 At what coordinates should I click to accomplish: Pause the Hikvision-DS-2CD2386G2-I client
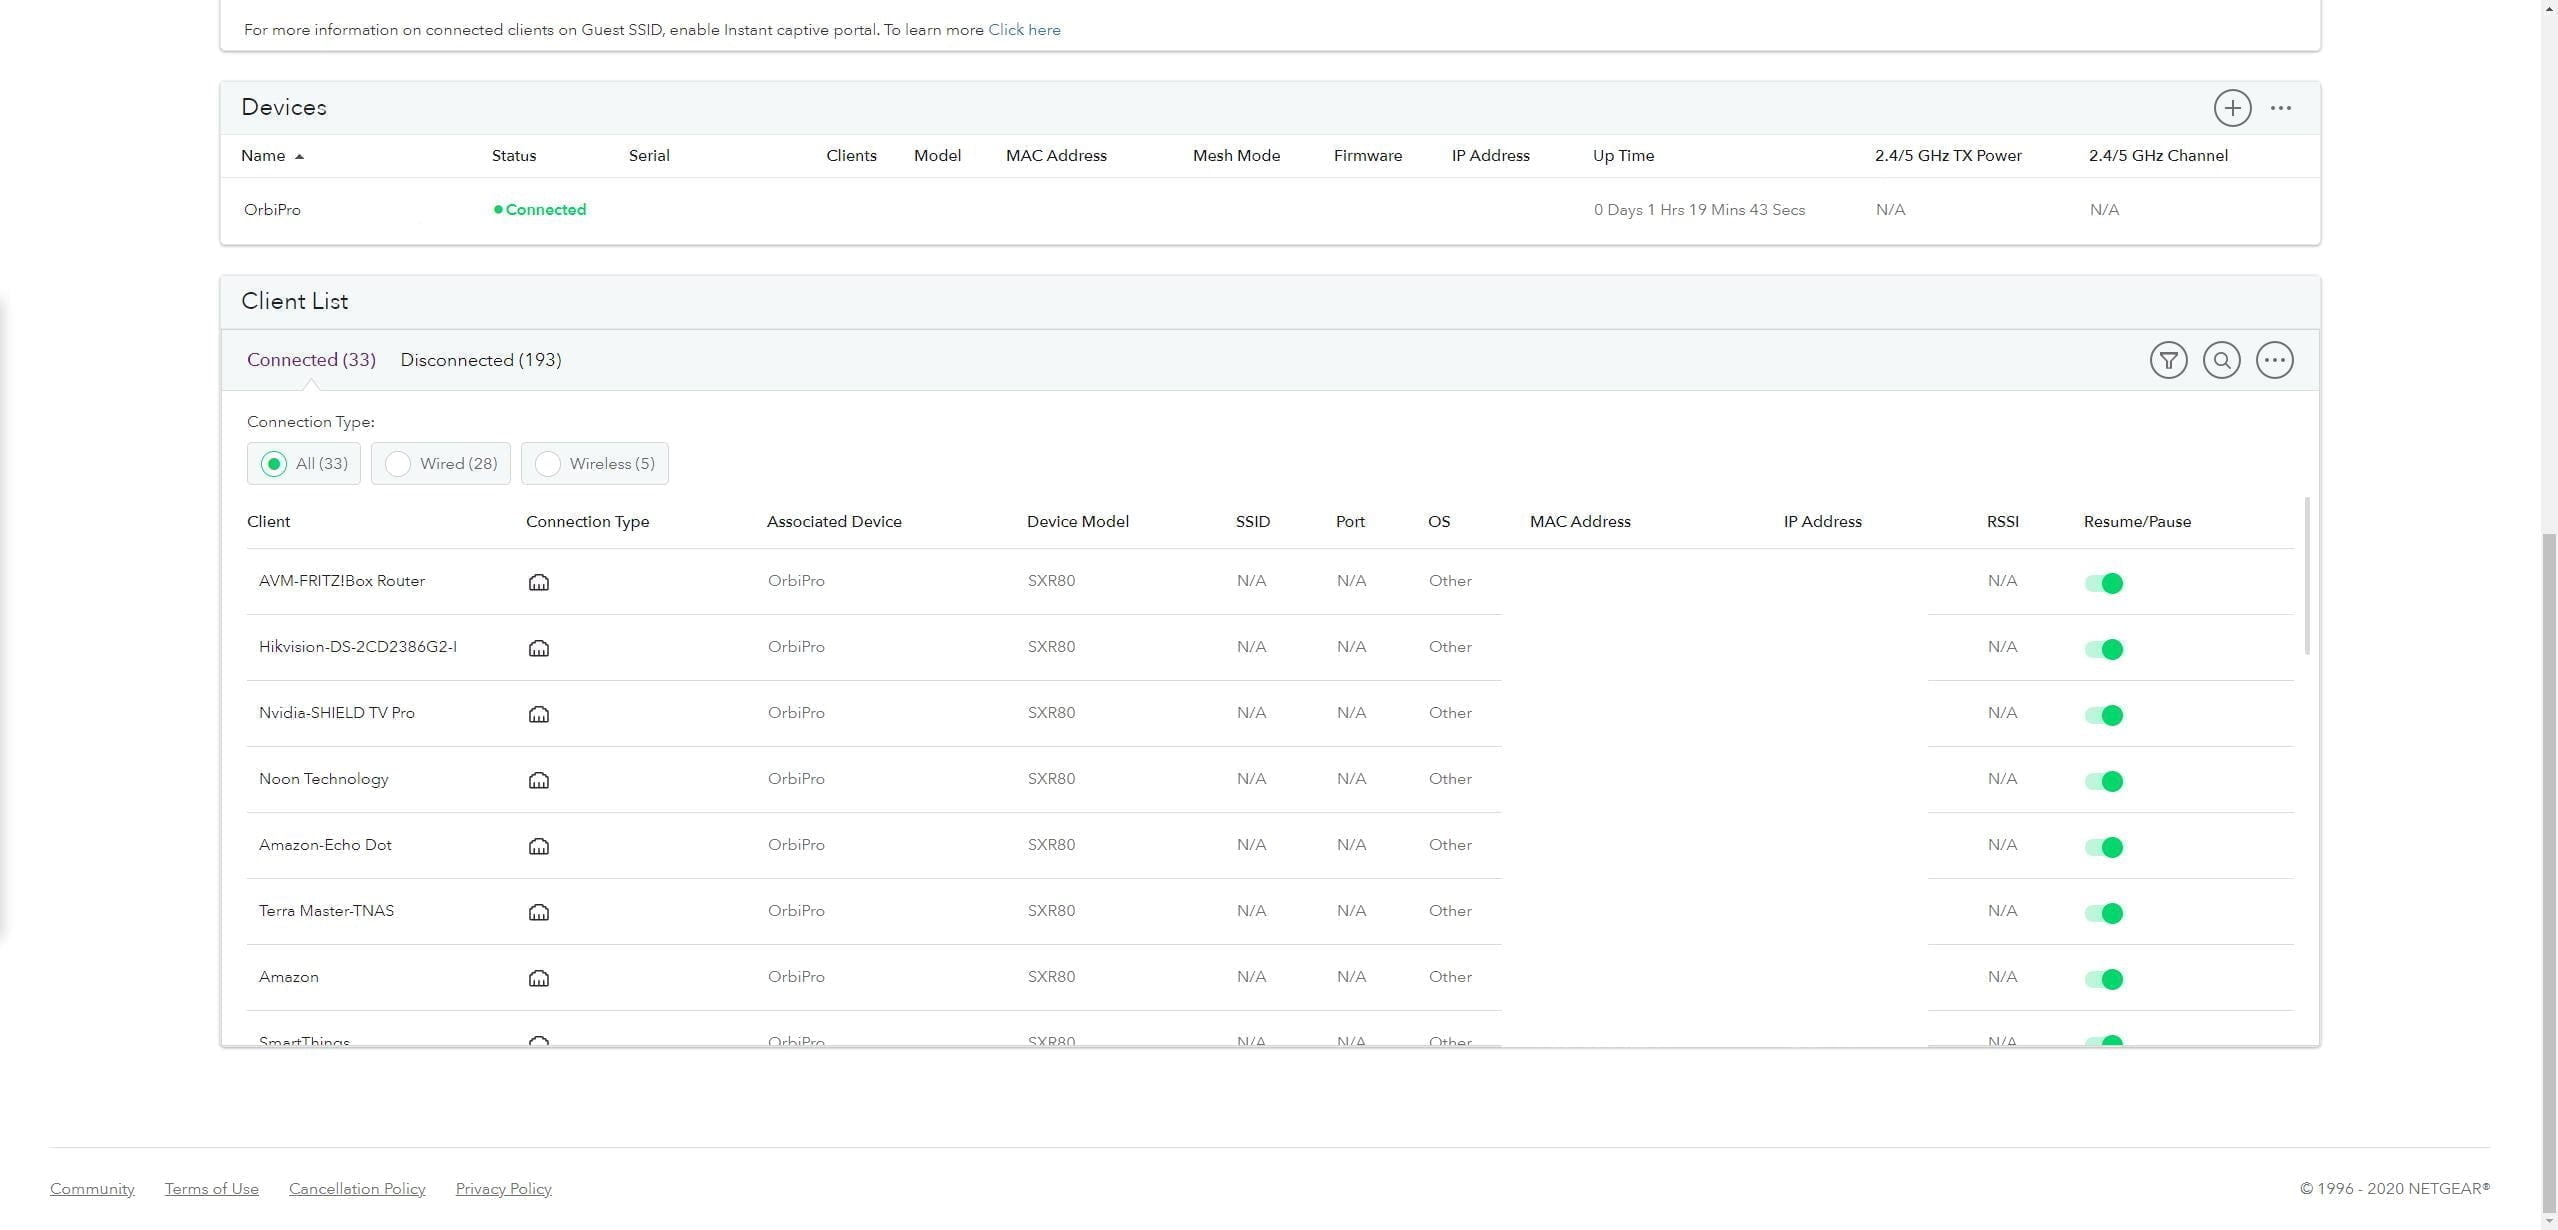(2103, 649)
